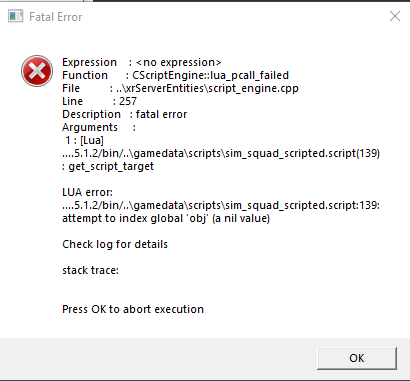
Task: Click the OK button to abort execution
Action: (357, 358)
